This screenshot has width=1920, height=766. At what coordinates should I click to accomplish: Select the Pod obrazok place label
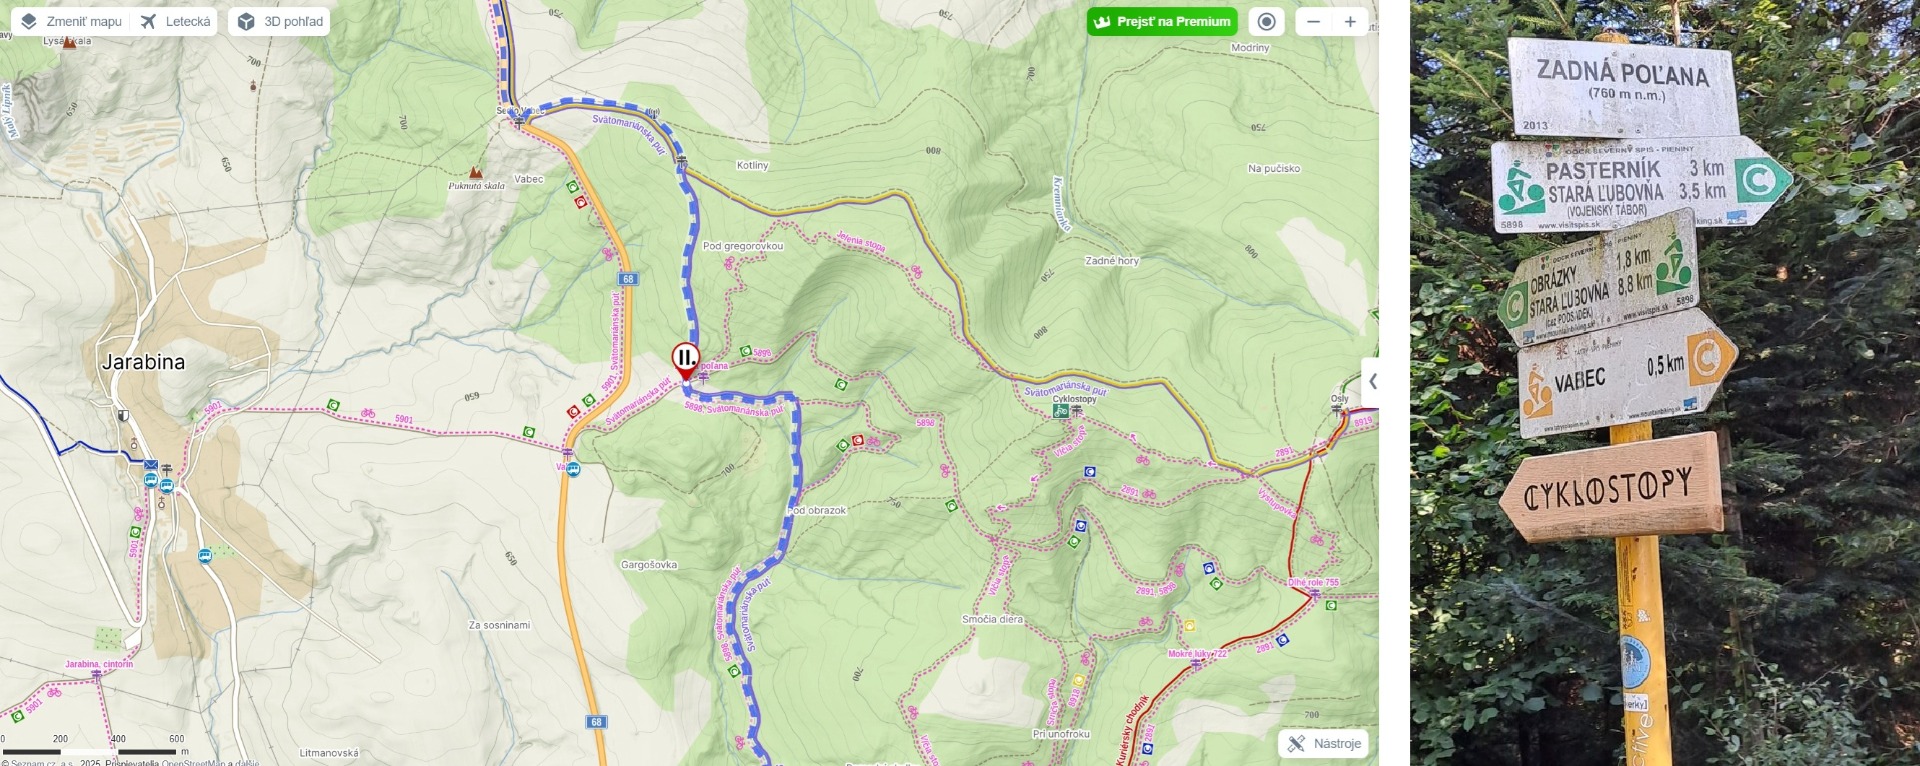point(818,510)
